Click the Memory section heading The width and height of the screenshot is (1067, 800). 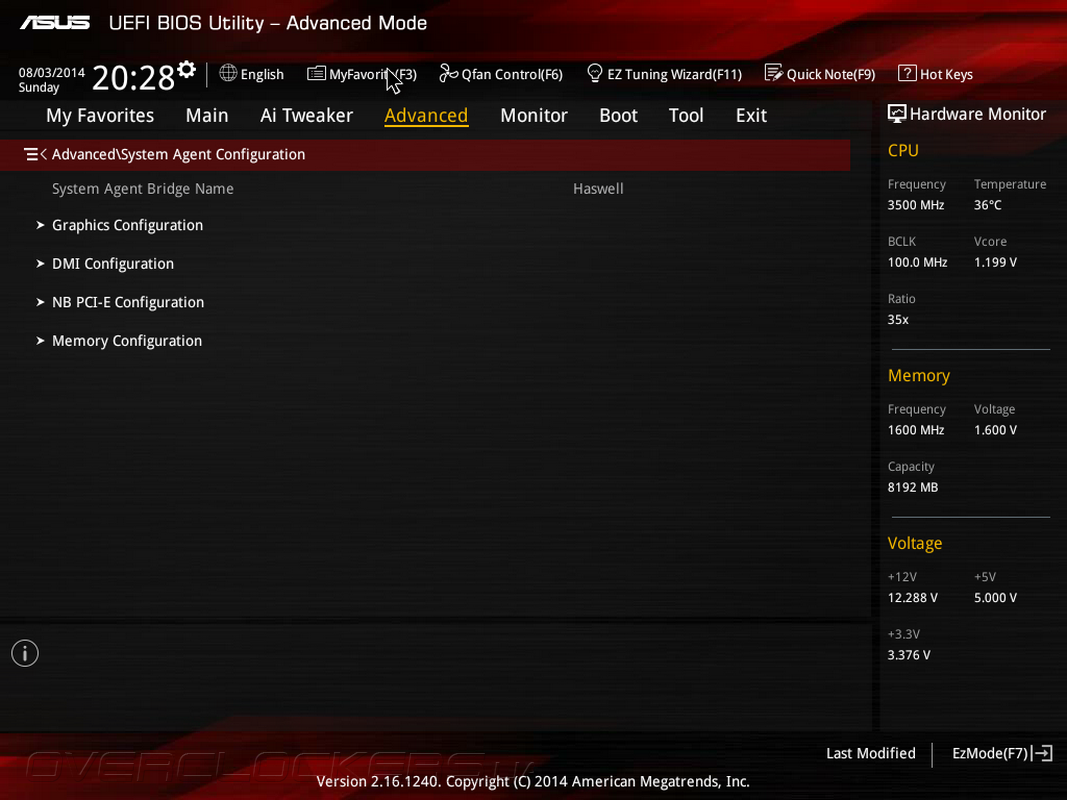click(x=919, y=376)
